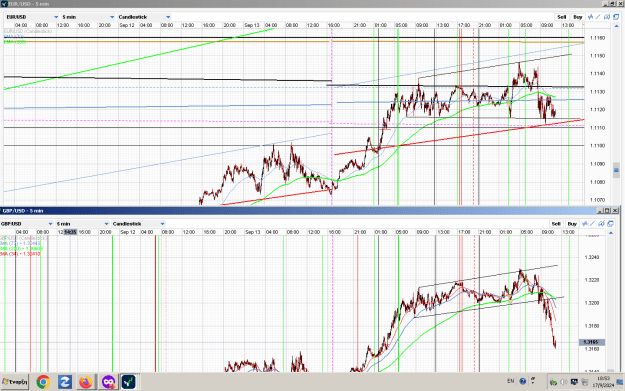
Task: Open Candlestick chart type dropdown in EUR/USD chart
Action: tap(144, 17)
